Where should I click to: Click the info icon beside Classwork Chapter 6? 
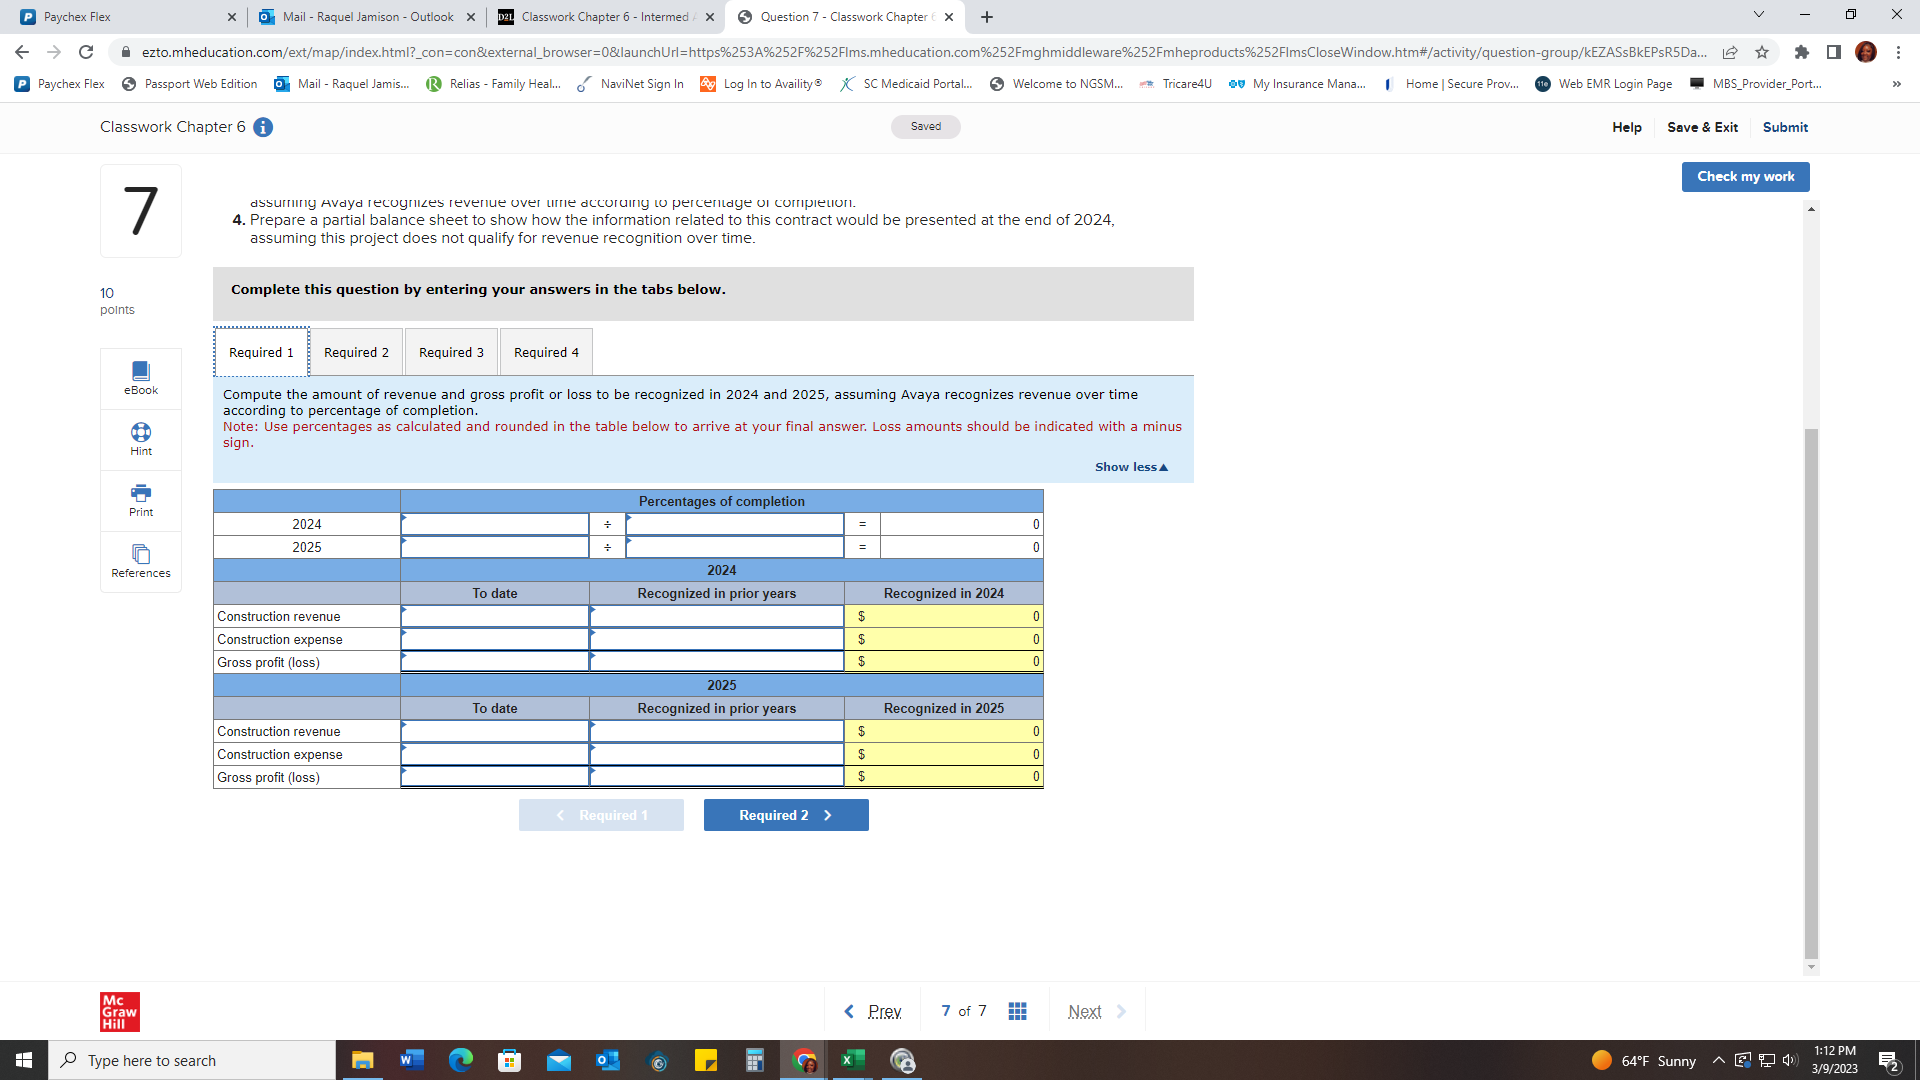point(263,127)
